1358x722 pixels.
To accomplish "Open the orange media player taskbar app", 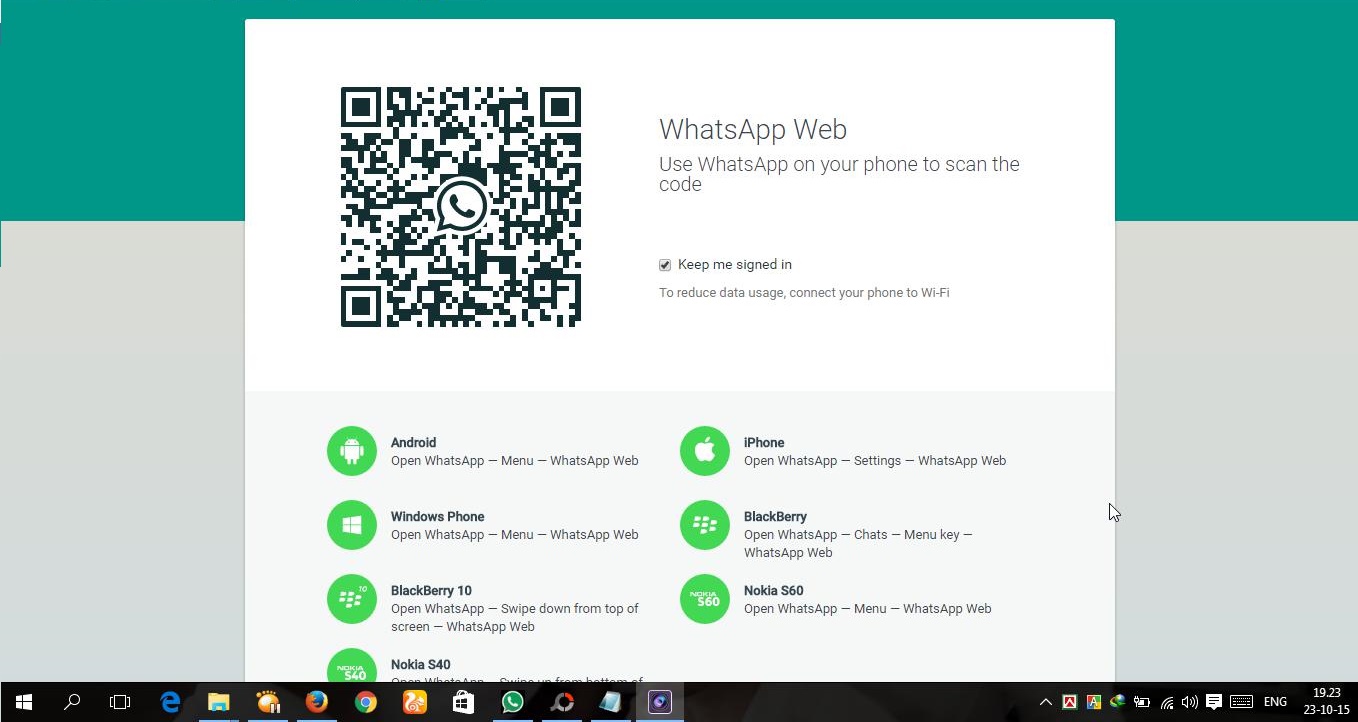I will pyautogui.click(x=268, y=702).
